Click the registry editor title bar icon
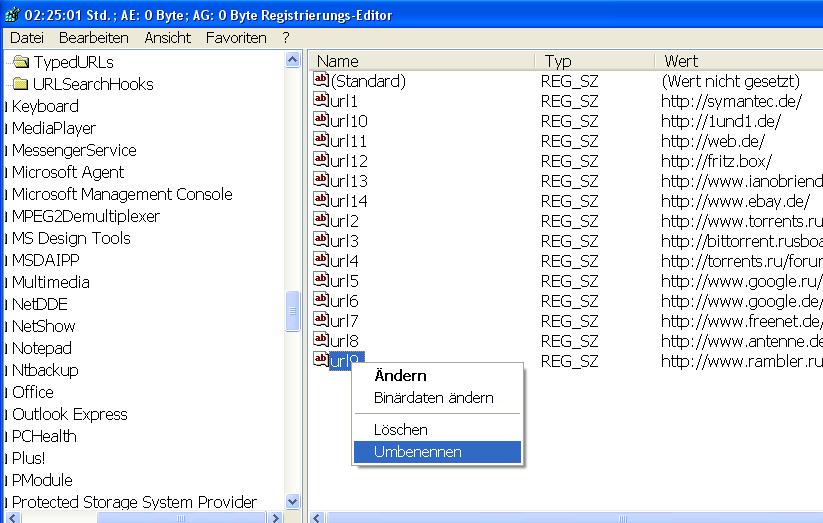Image resolution: width=823 pixels, height=523 pixels. click(x=11, y=15)
